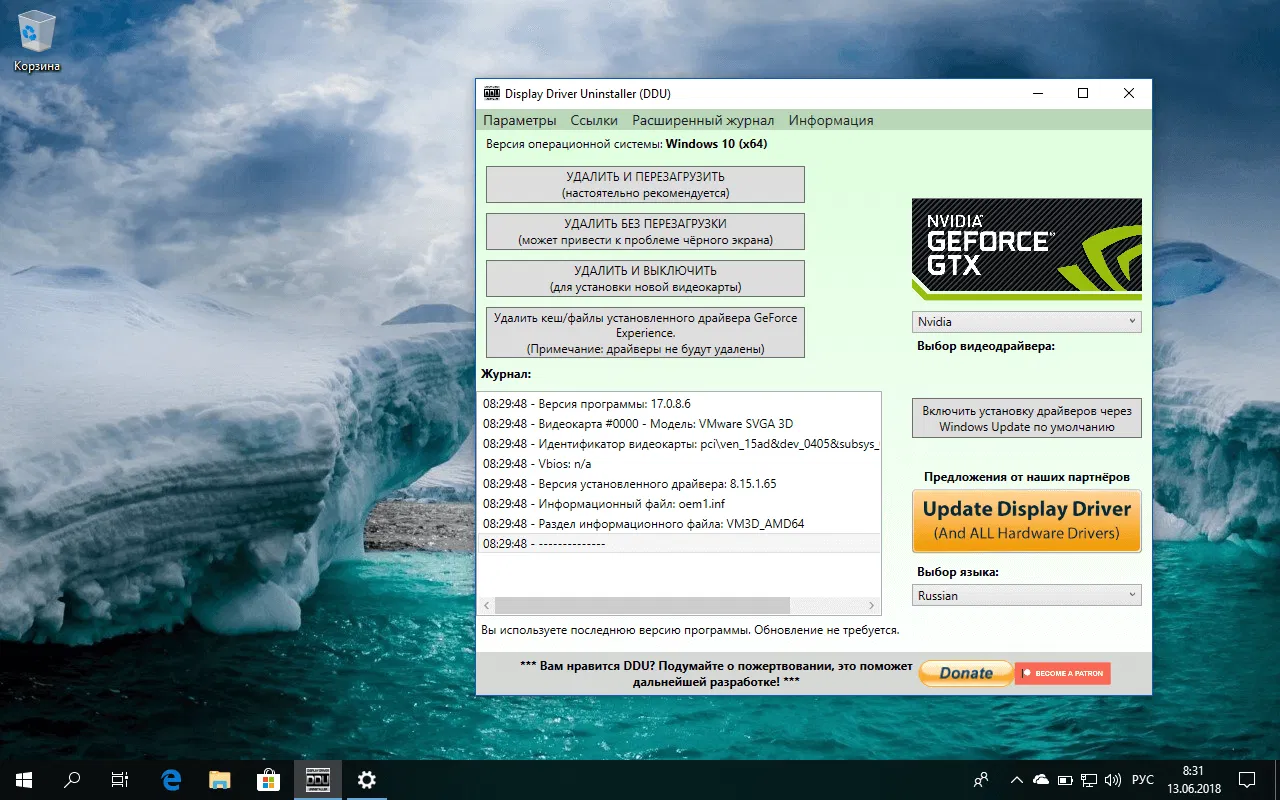Open the volume control in the tray
Screen dimensions: 1280x800
point(1113,779)
